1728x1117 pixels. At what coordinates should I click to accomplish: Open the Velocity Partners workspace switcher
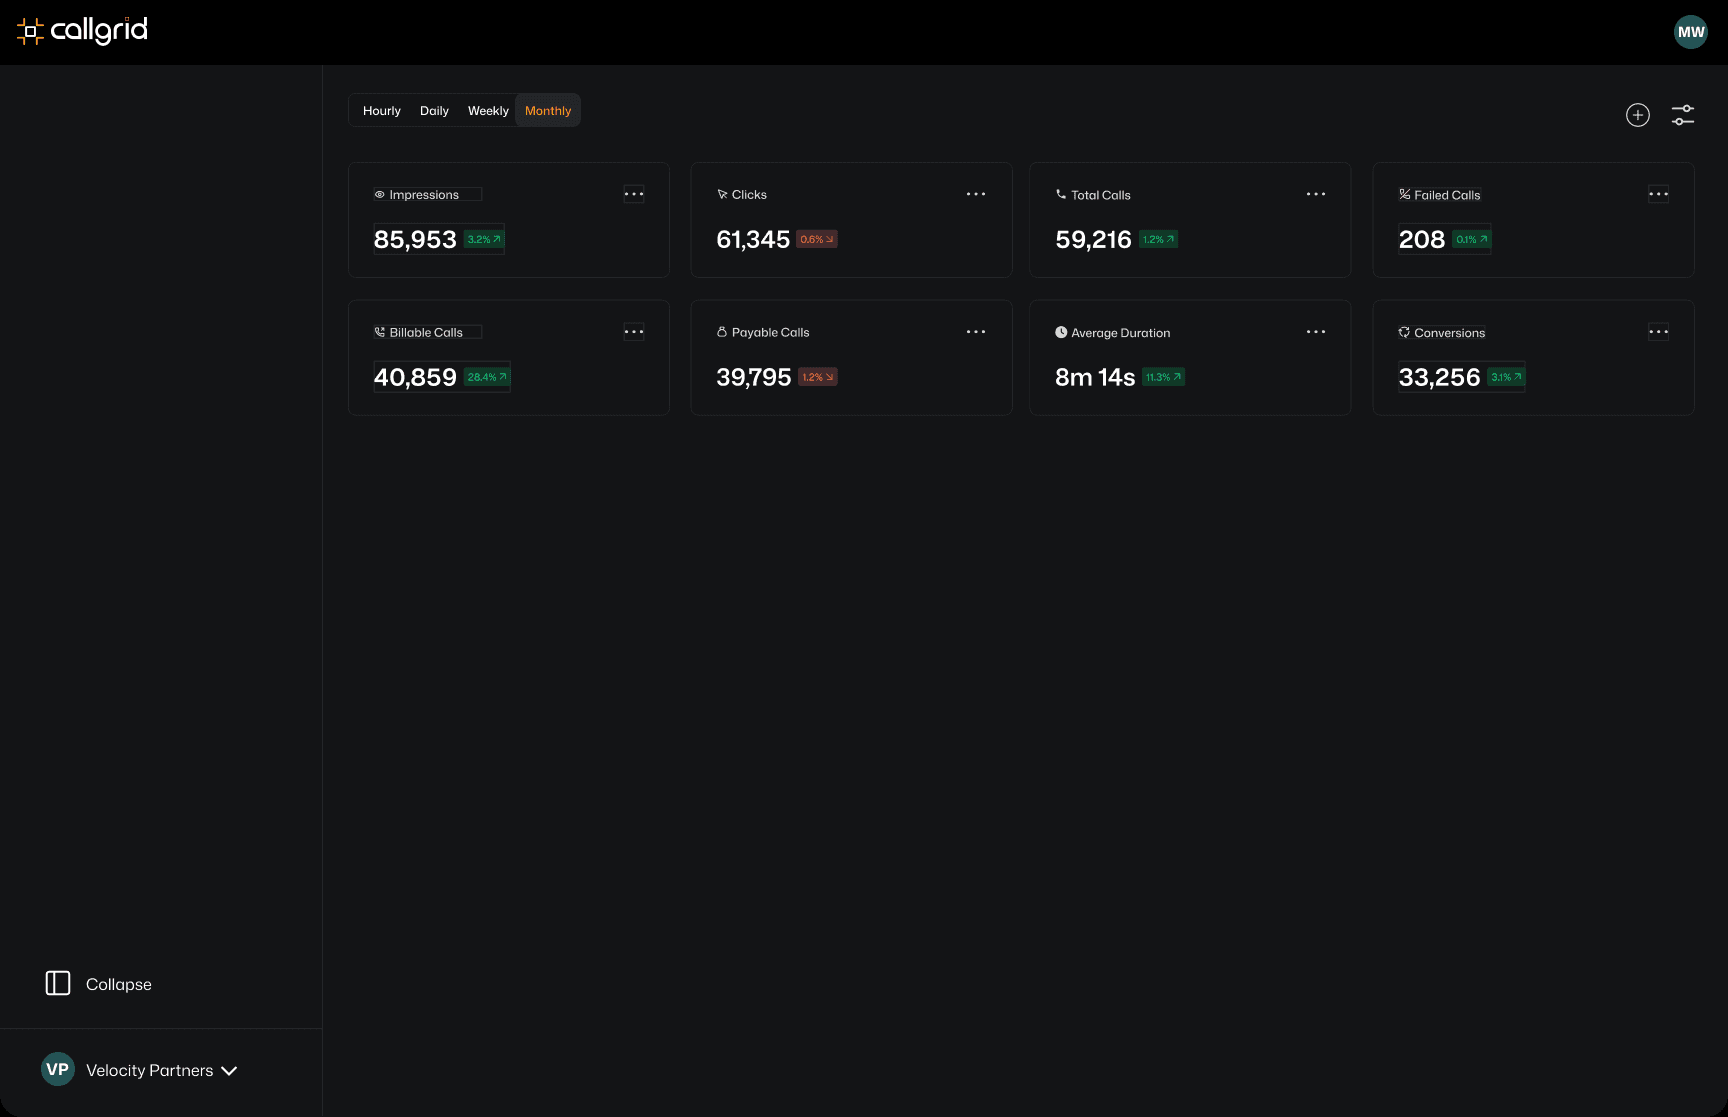[x=139, y=1069]
